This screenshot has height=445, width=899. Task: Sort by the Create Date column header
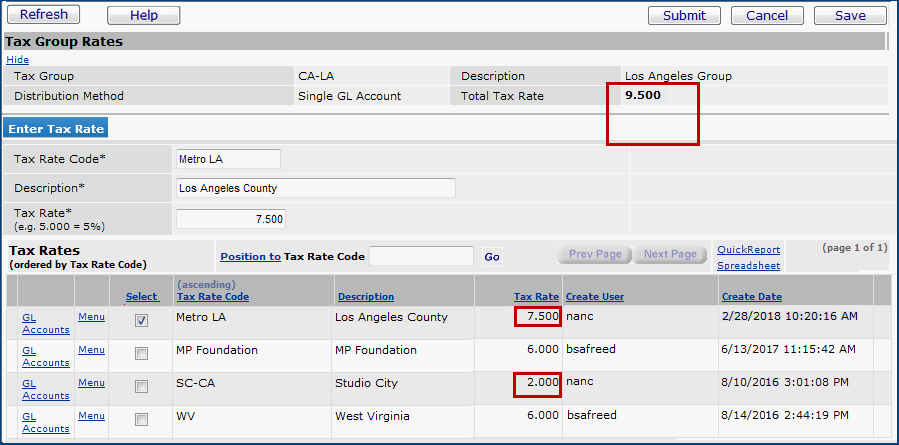click(751, 297)
